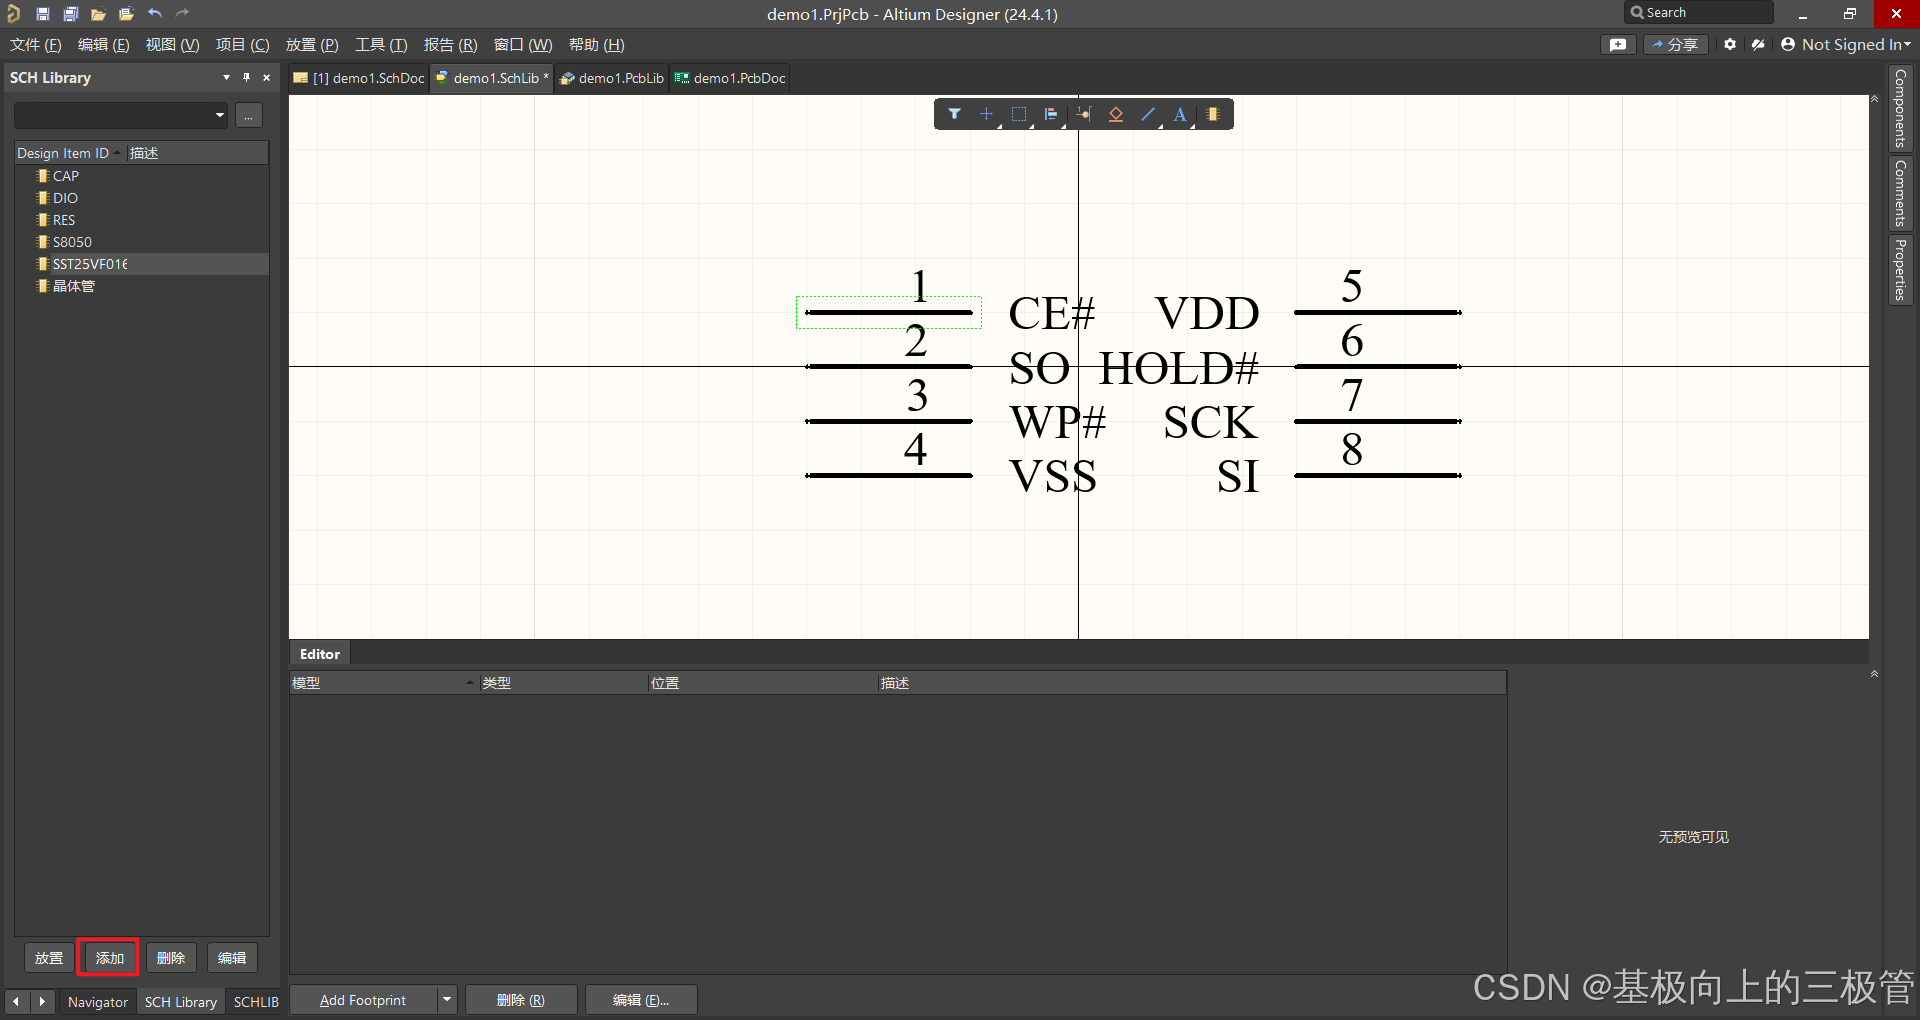Open the Align objects tool
The height and width of the screenshot is (1020, 1920).
pos(1051,114)
